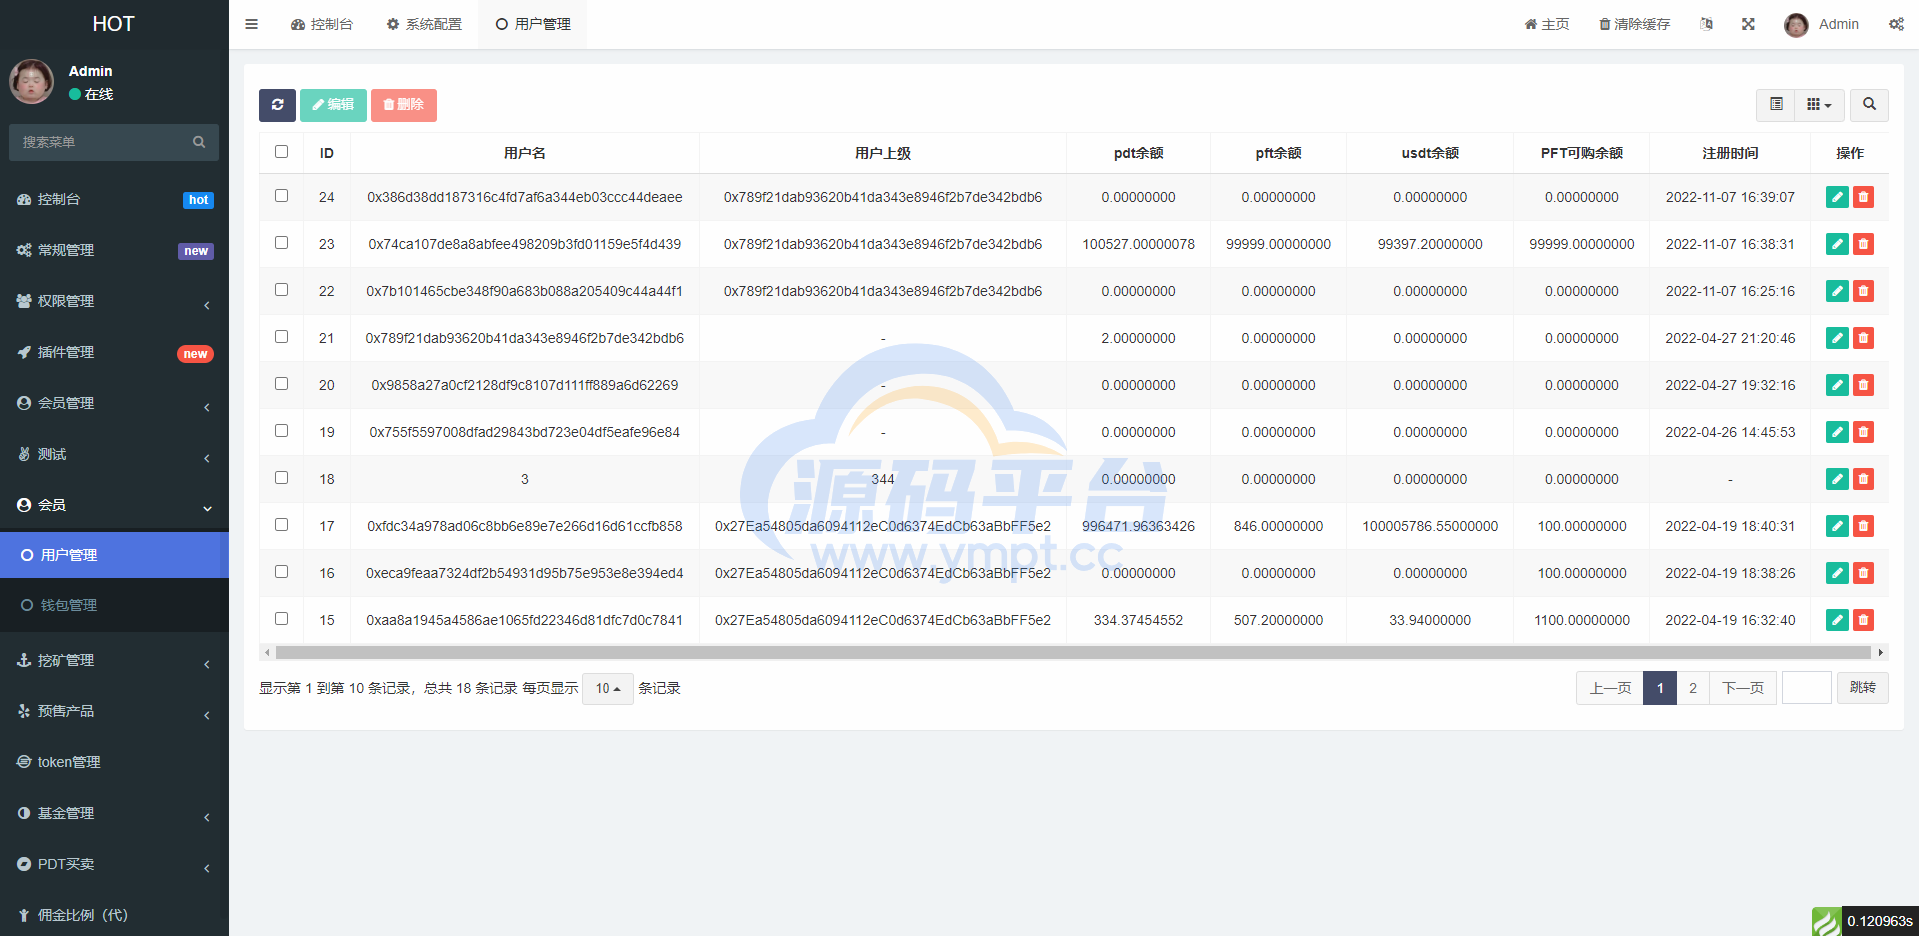Click the debug timer icon in the corner
1919x936 pixels.
point(1826,921)
